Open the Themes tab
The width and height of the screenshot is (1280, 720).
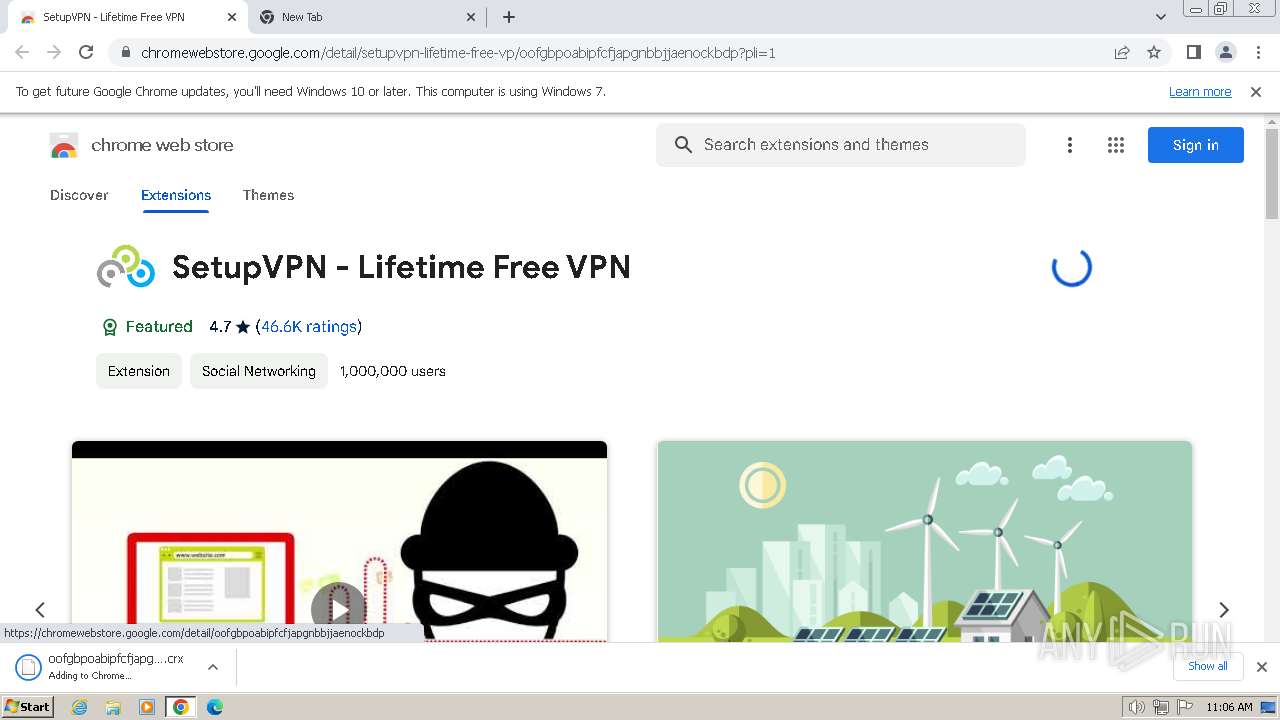[268, 195]
